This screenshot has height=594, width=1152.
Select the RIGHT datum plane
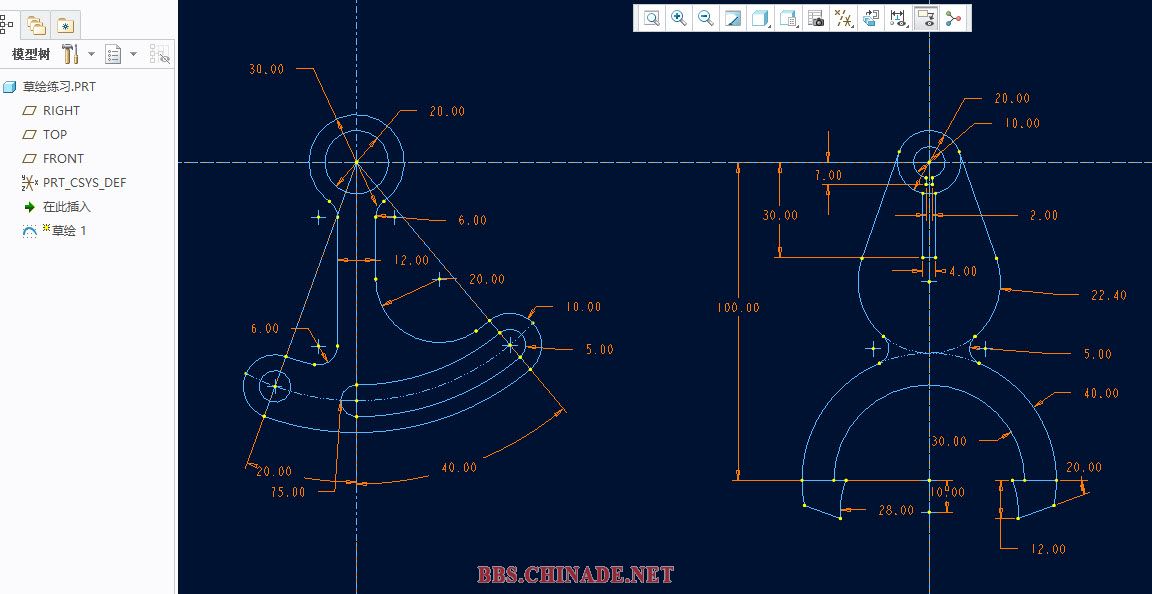(61, 110)
